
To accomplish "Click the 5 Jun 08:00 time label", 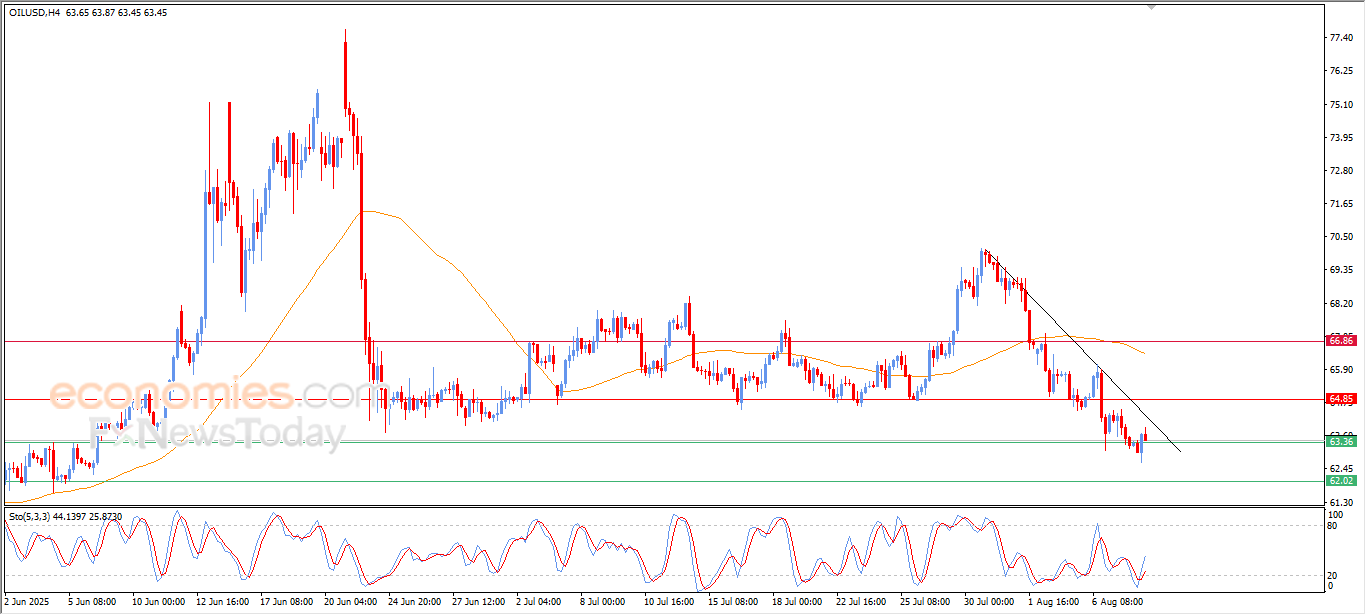I will [x=94, y=602].
